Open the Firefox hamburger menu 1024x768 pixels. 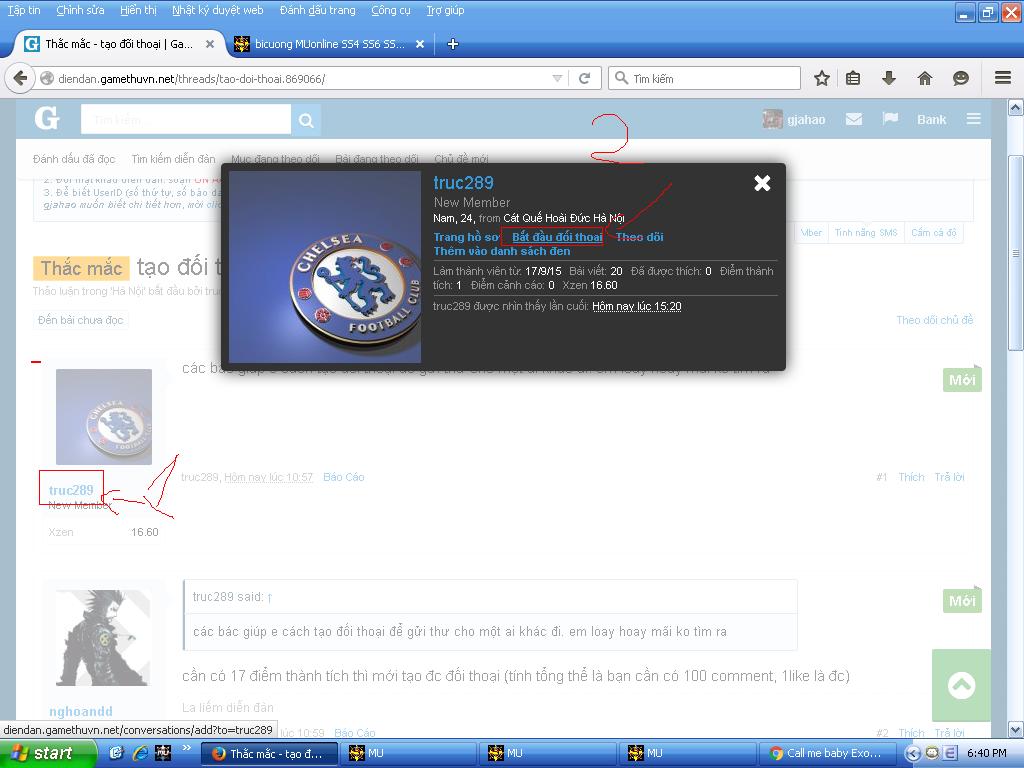(x=1003, y=78)
